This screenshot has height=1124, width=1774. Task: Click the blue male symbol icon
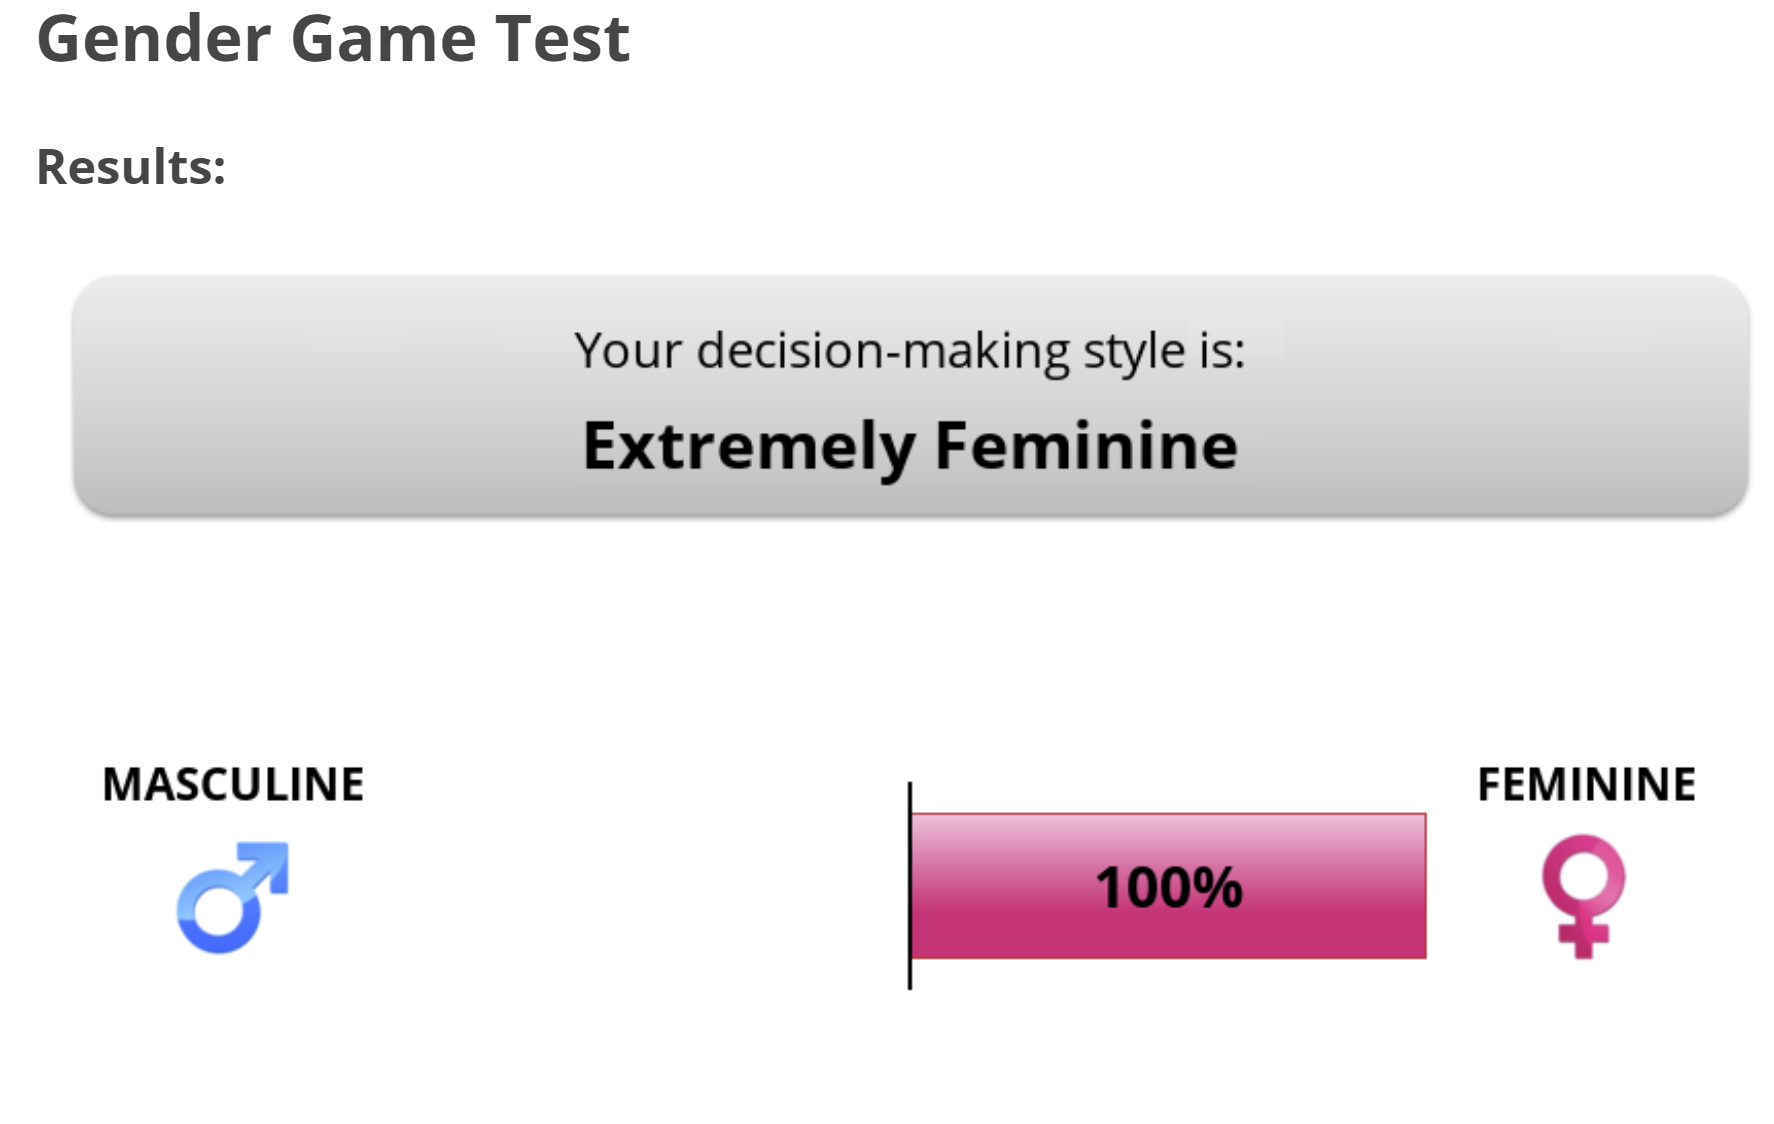233,897
